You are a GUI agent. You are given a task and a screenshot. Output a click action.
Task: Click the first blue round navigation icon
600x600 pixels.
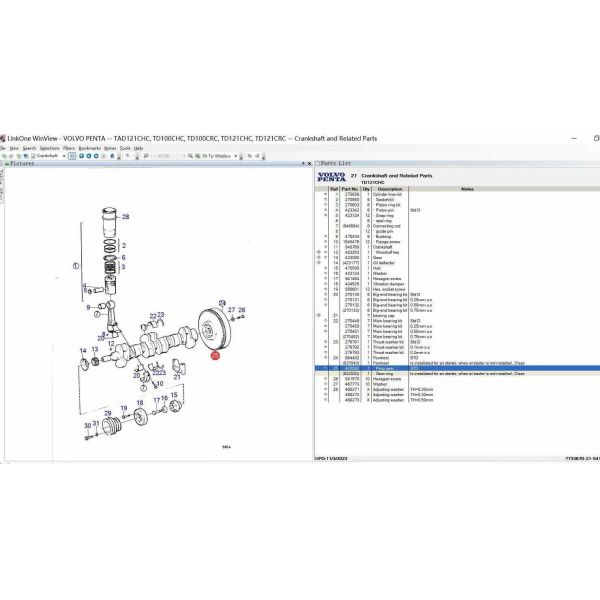pyautogui.click(x=82, y=156)
